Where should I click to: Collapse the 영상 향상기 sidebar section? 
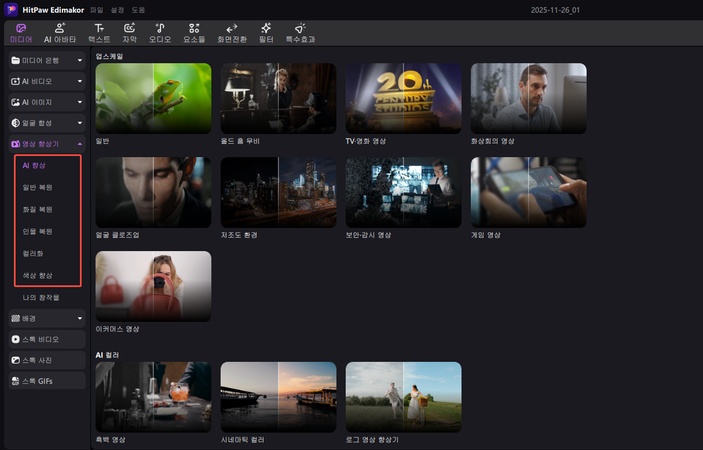pos(46,144)
